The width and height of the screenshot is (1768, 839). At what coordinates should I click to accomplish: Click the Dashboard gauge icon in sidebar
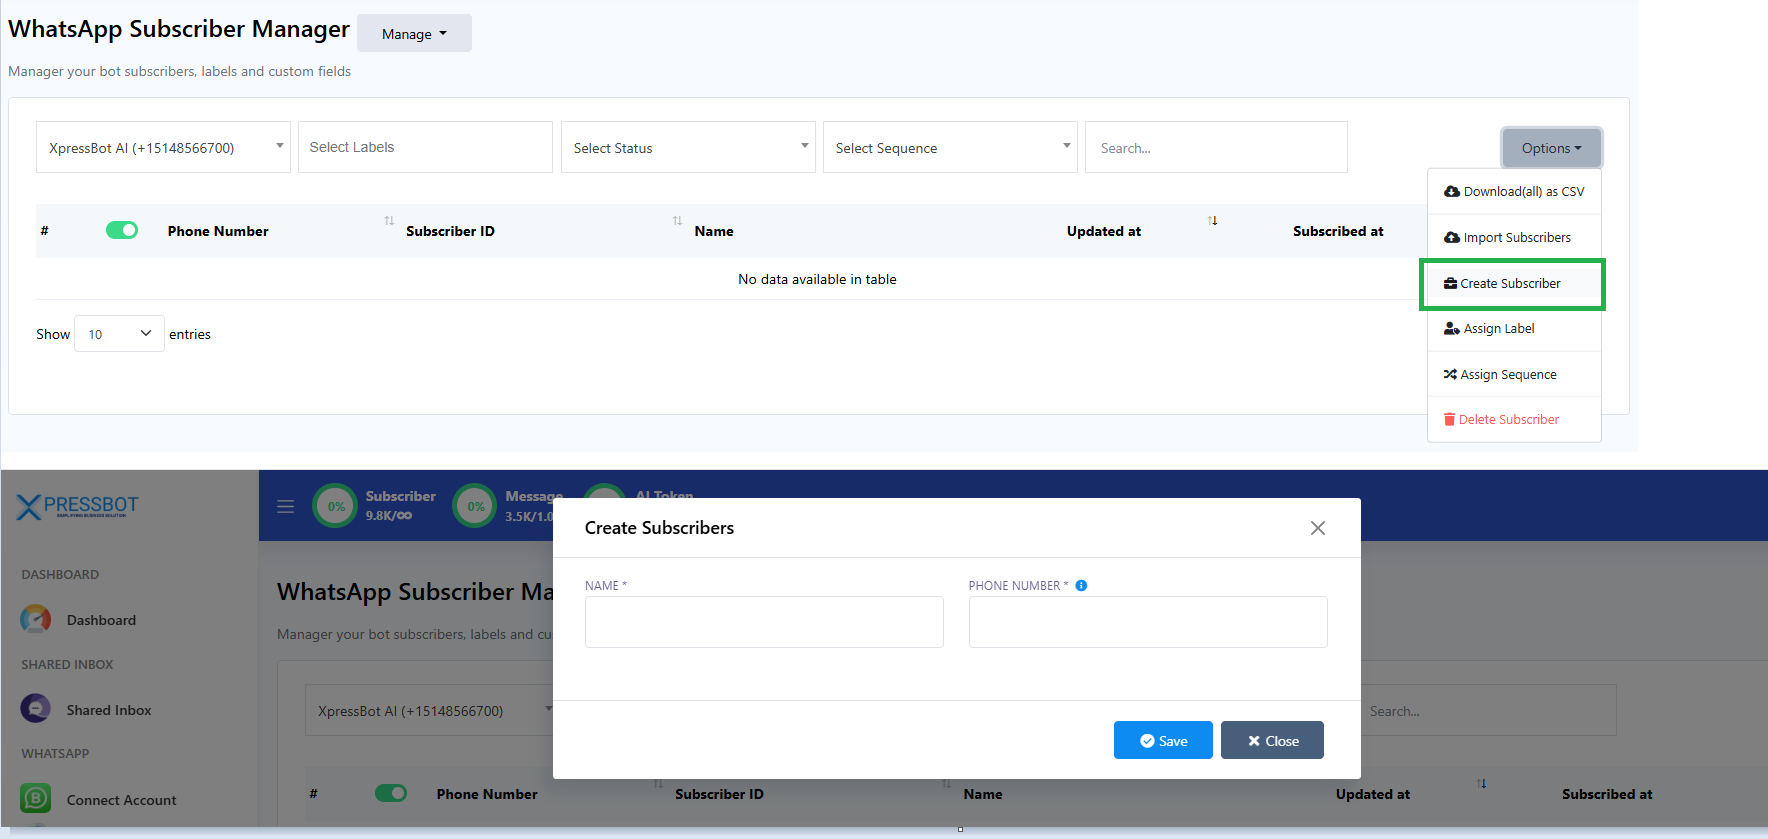(x=36, y=619)
